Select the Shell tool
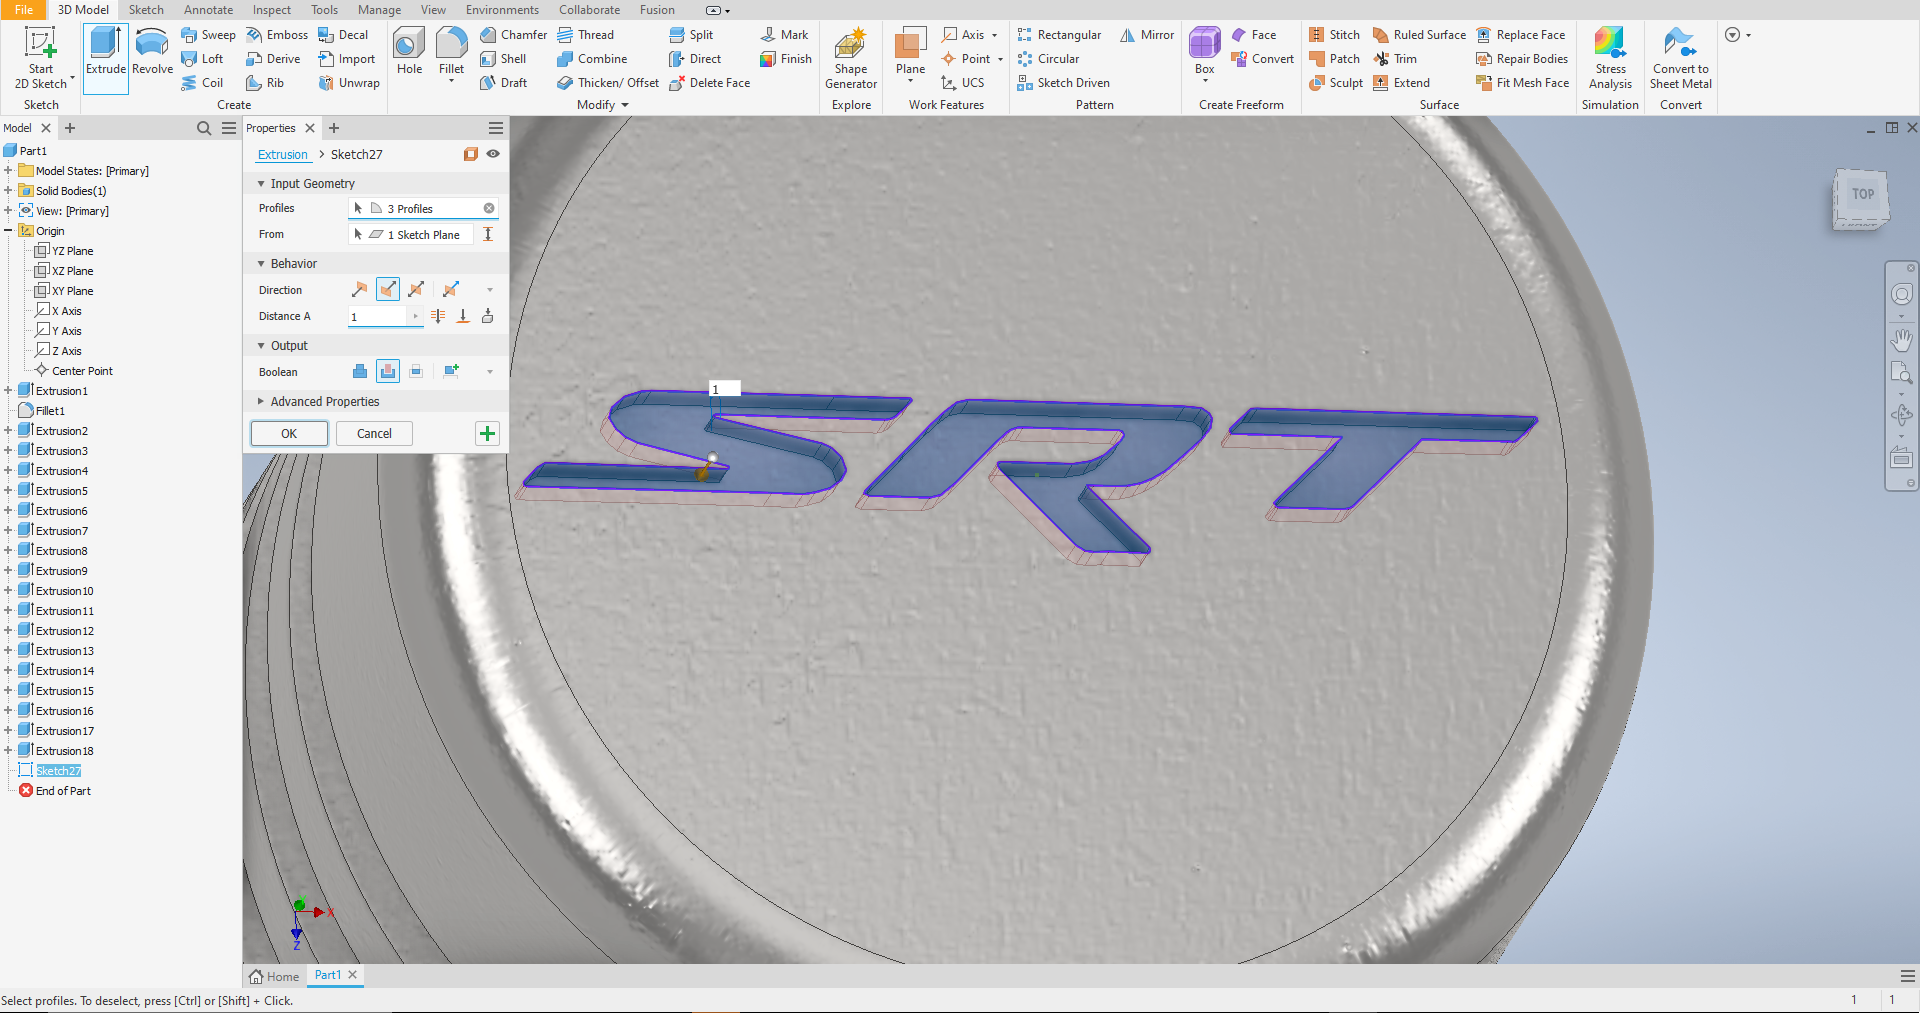The image size is (1920, 1013). click(503, 59)
